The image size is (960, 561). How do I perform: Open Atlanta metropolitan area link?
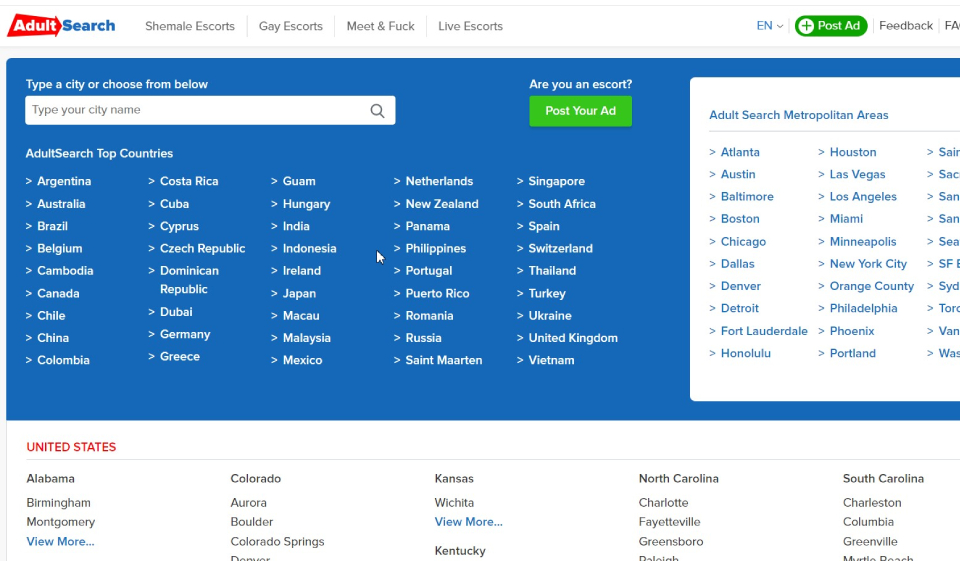(740, 152)
